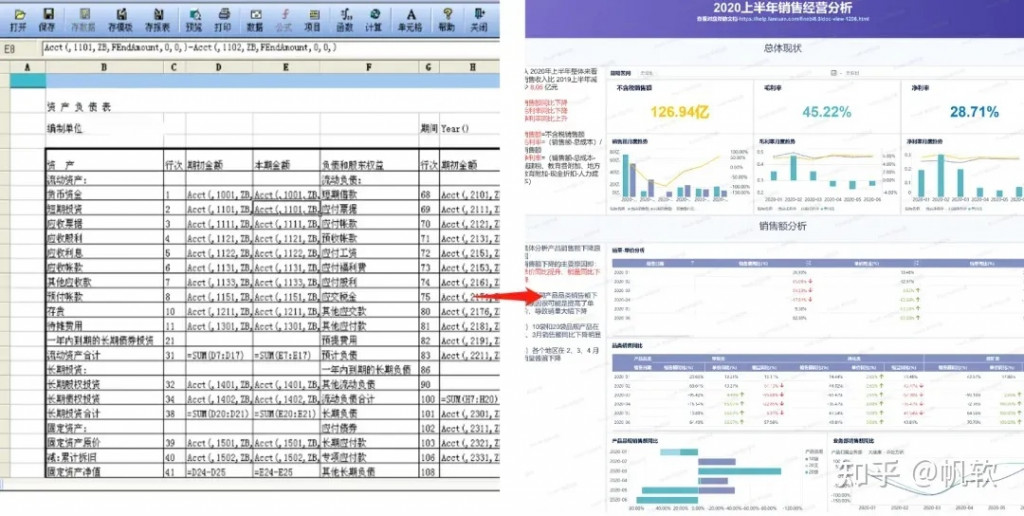Screen dimensions: 1024x516
Task: Click the 数据 (Data) toolbar icon
Action: point(255,20)
